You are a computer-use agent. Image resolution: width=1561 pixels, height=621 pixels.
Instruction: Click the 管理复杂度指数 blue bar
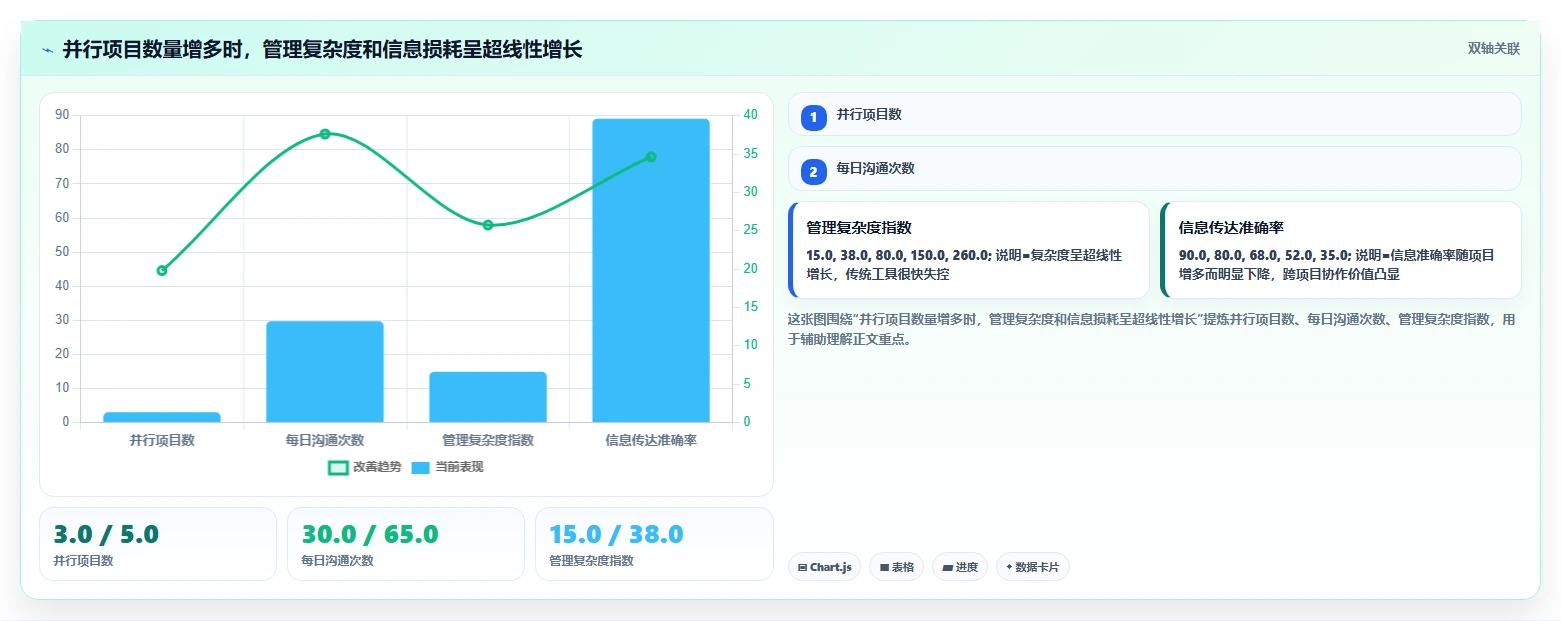pos(488,397)
